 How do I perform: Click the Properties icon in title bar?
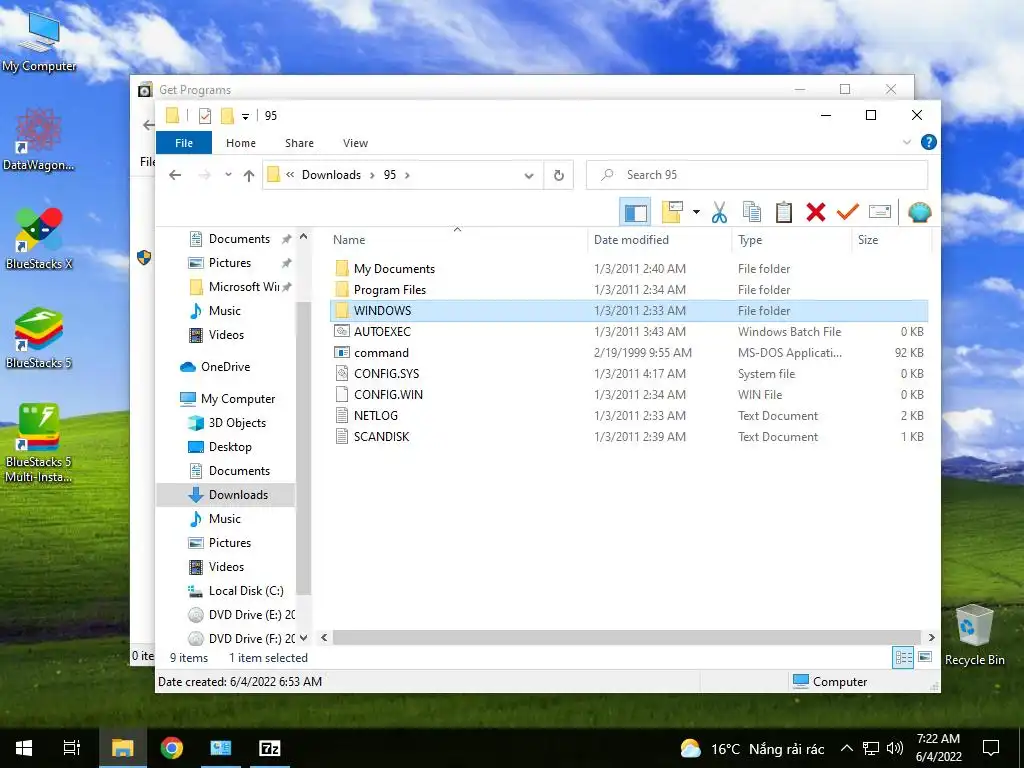(205, 116)
